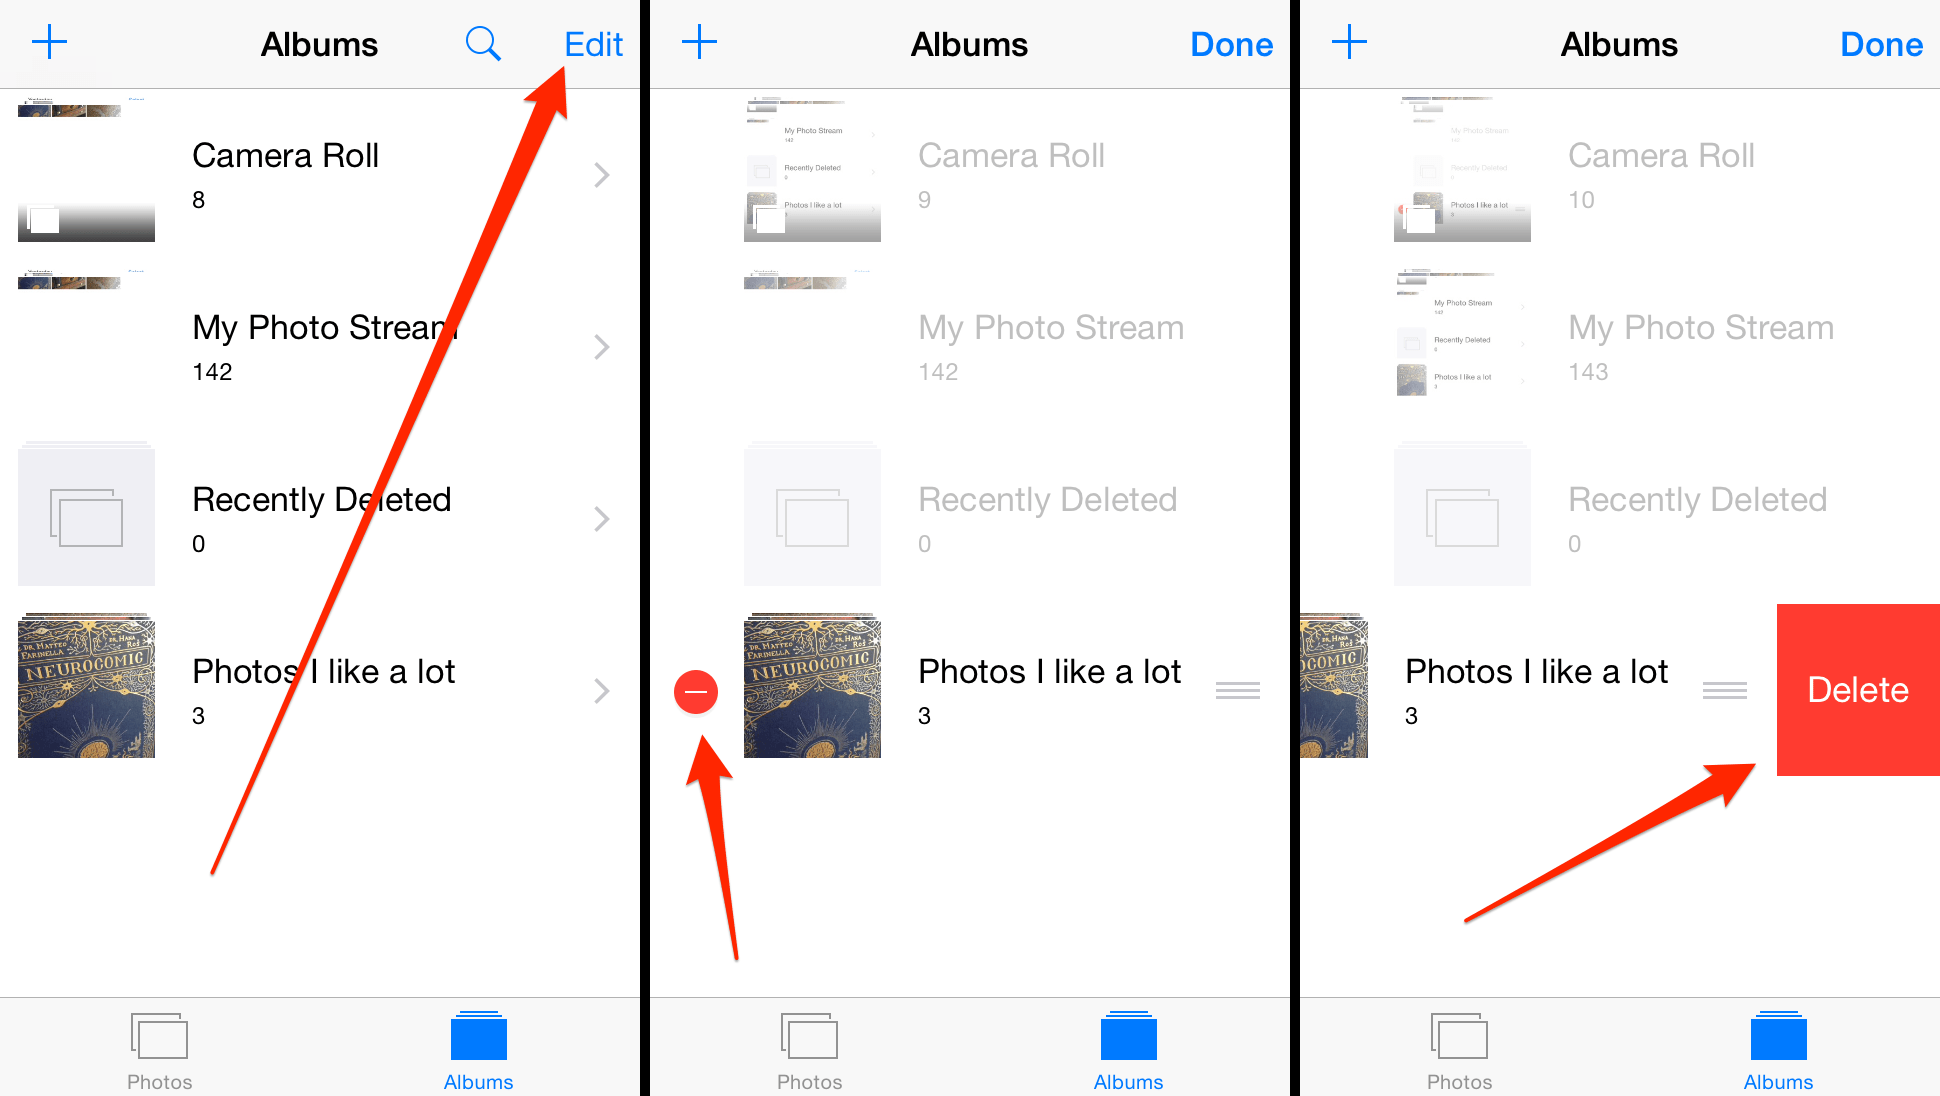This screenshot has height=1096, width=1940.
Task: Tap the red minus delete icon
Action: pos(694,688)
